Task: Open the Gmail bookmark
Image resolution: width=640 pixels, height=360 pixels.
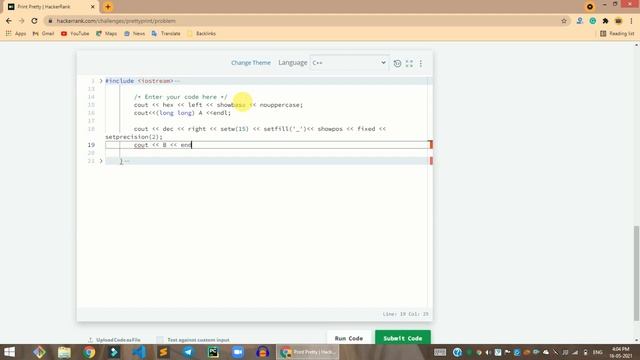Action: pos(43,33)
